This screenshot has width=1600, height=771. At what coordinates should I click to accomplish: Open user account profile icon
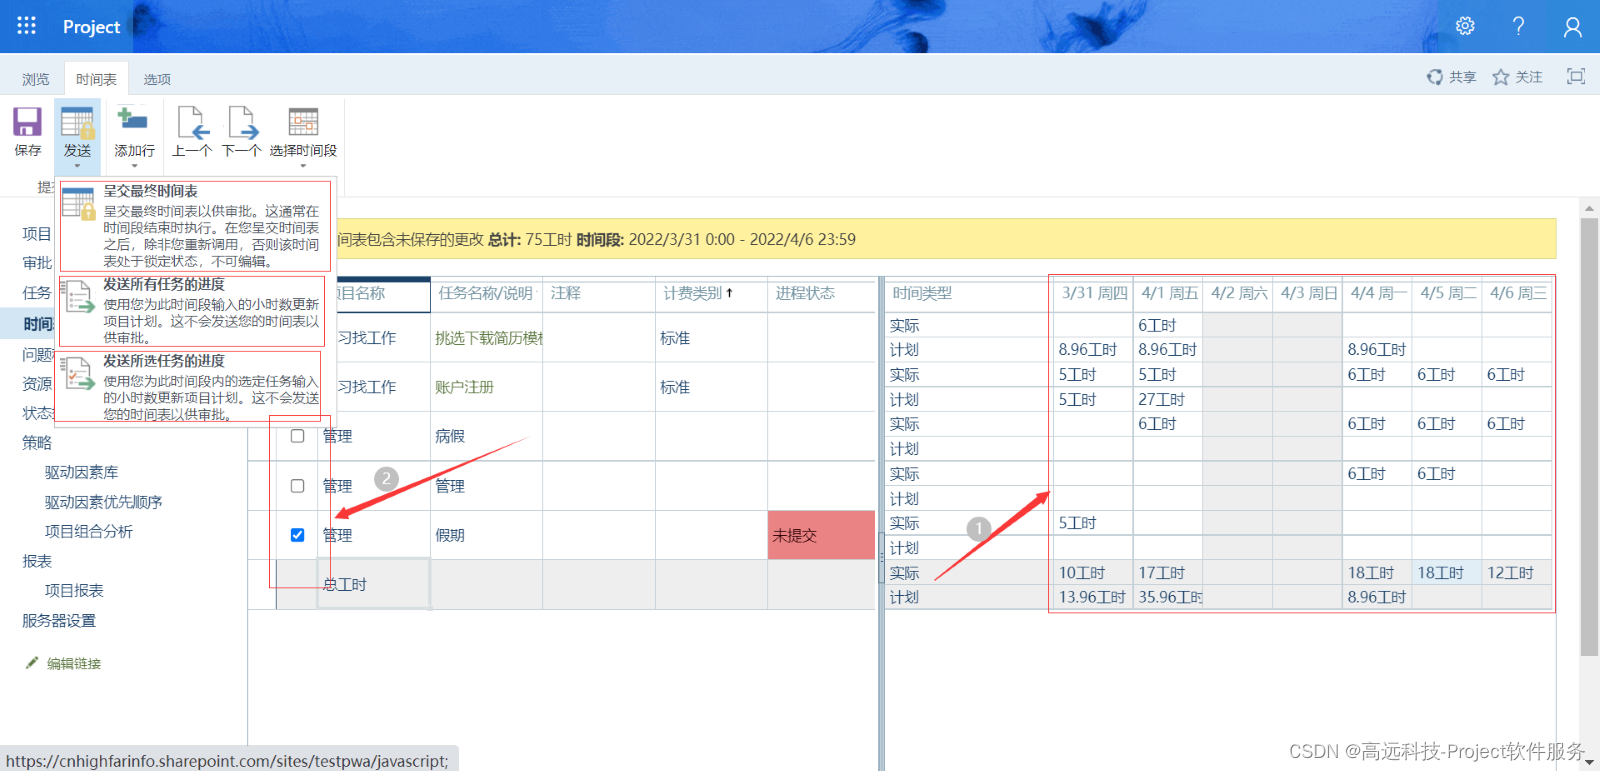point(1573,27)
